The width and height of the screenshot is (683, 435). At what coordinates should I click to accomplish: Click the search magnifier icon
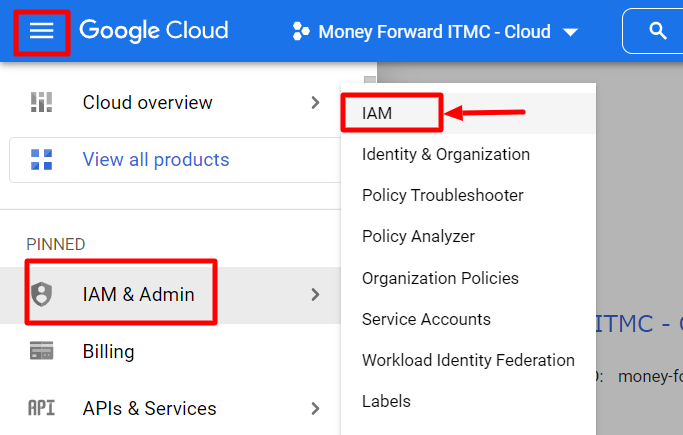click(657, 31)
